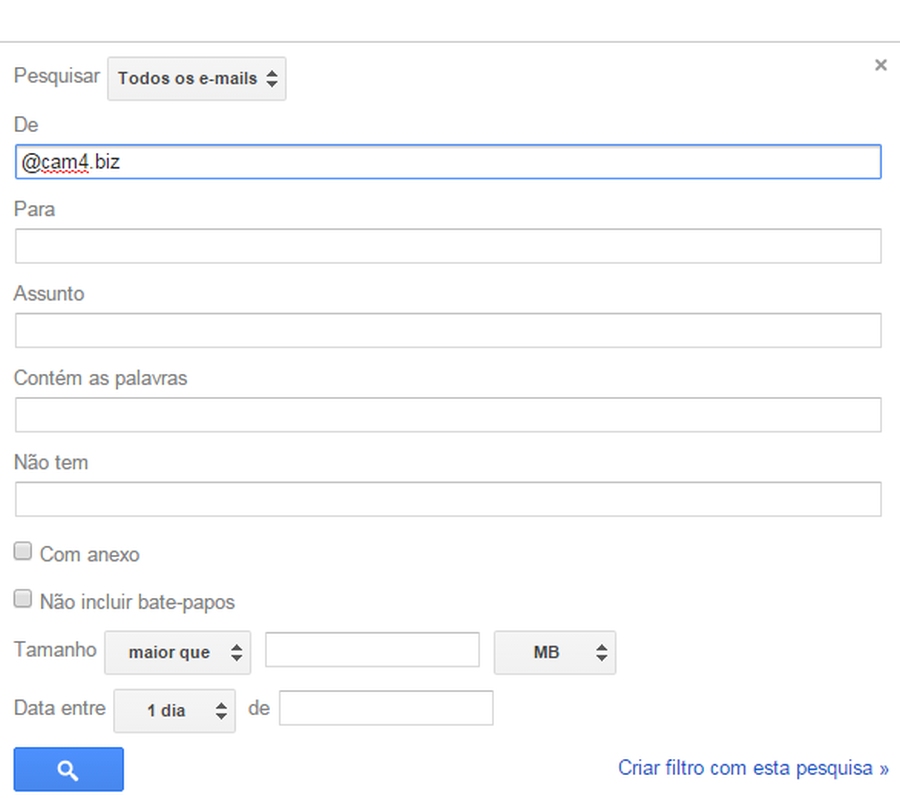Select the Assunto input field

(x=448, y=331)
